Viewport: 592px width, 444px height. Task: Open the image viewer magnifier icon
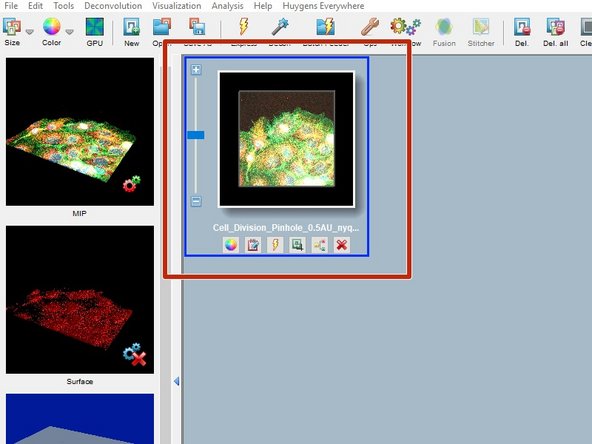tap(298, 245)
